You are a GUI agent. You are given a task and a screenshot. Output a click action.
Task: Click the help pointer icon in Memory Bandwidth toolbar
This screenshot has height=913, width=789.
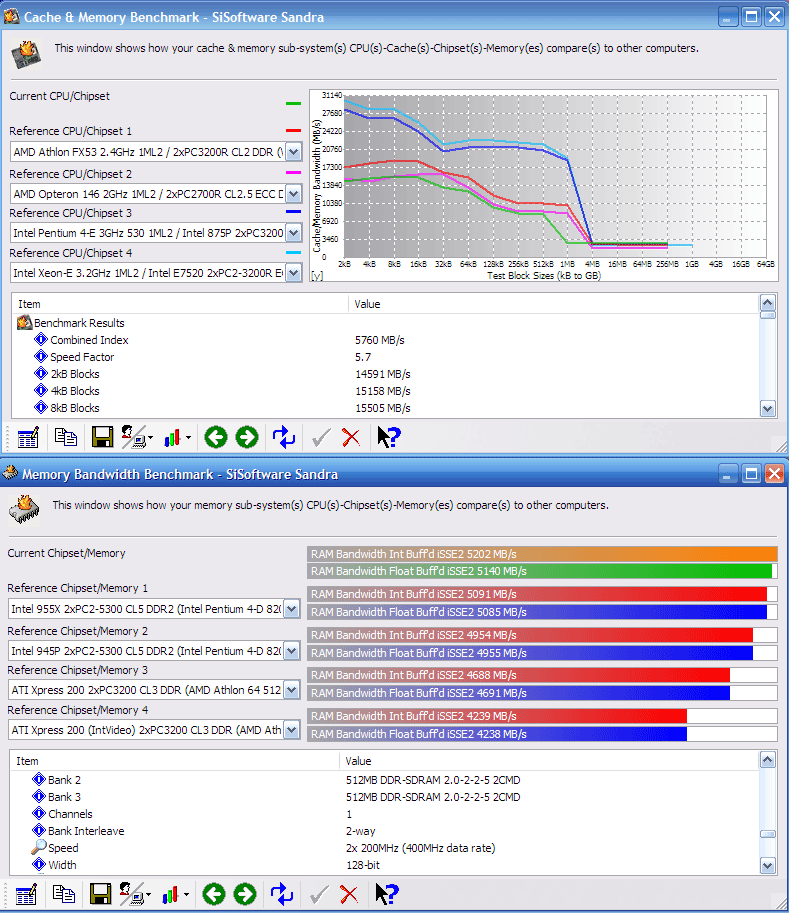click(387, 894)
